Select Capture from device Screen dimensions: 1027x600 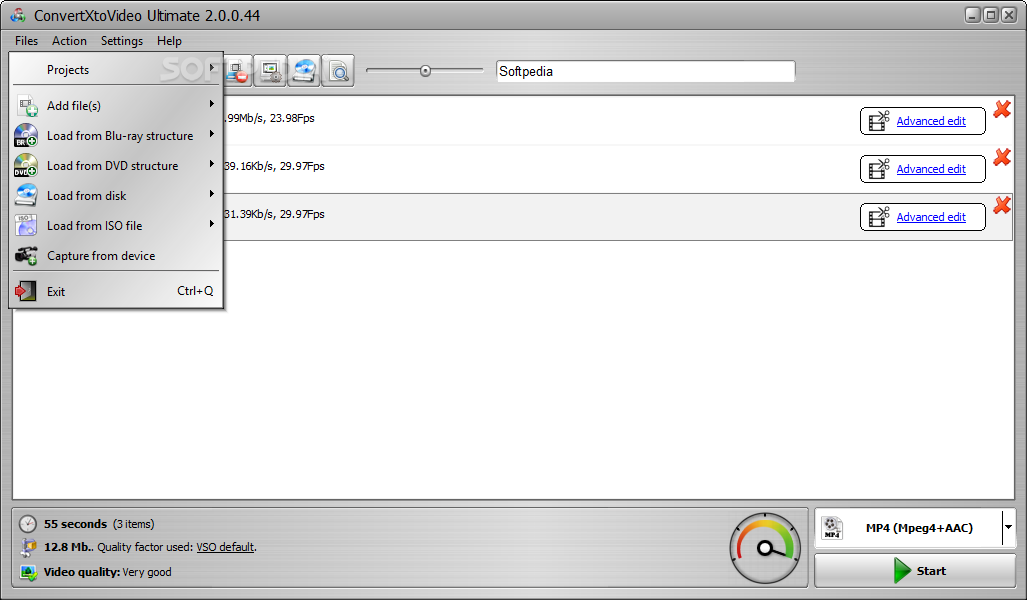117,255
